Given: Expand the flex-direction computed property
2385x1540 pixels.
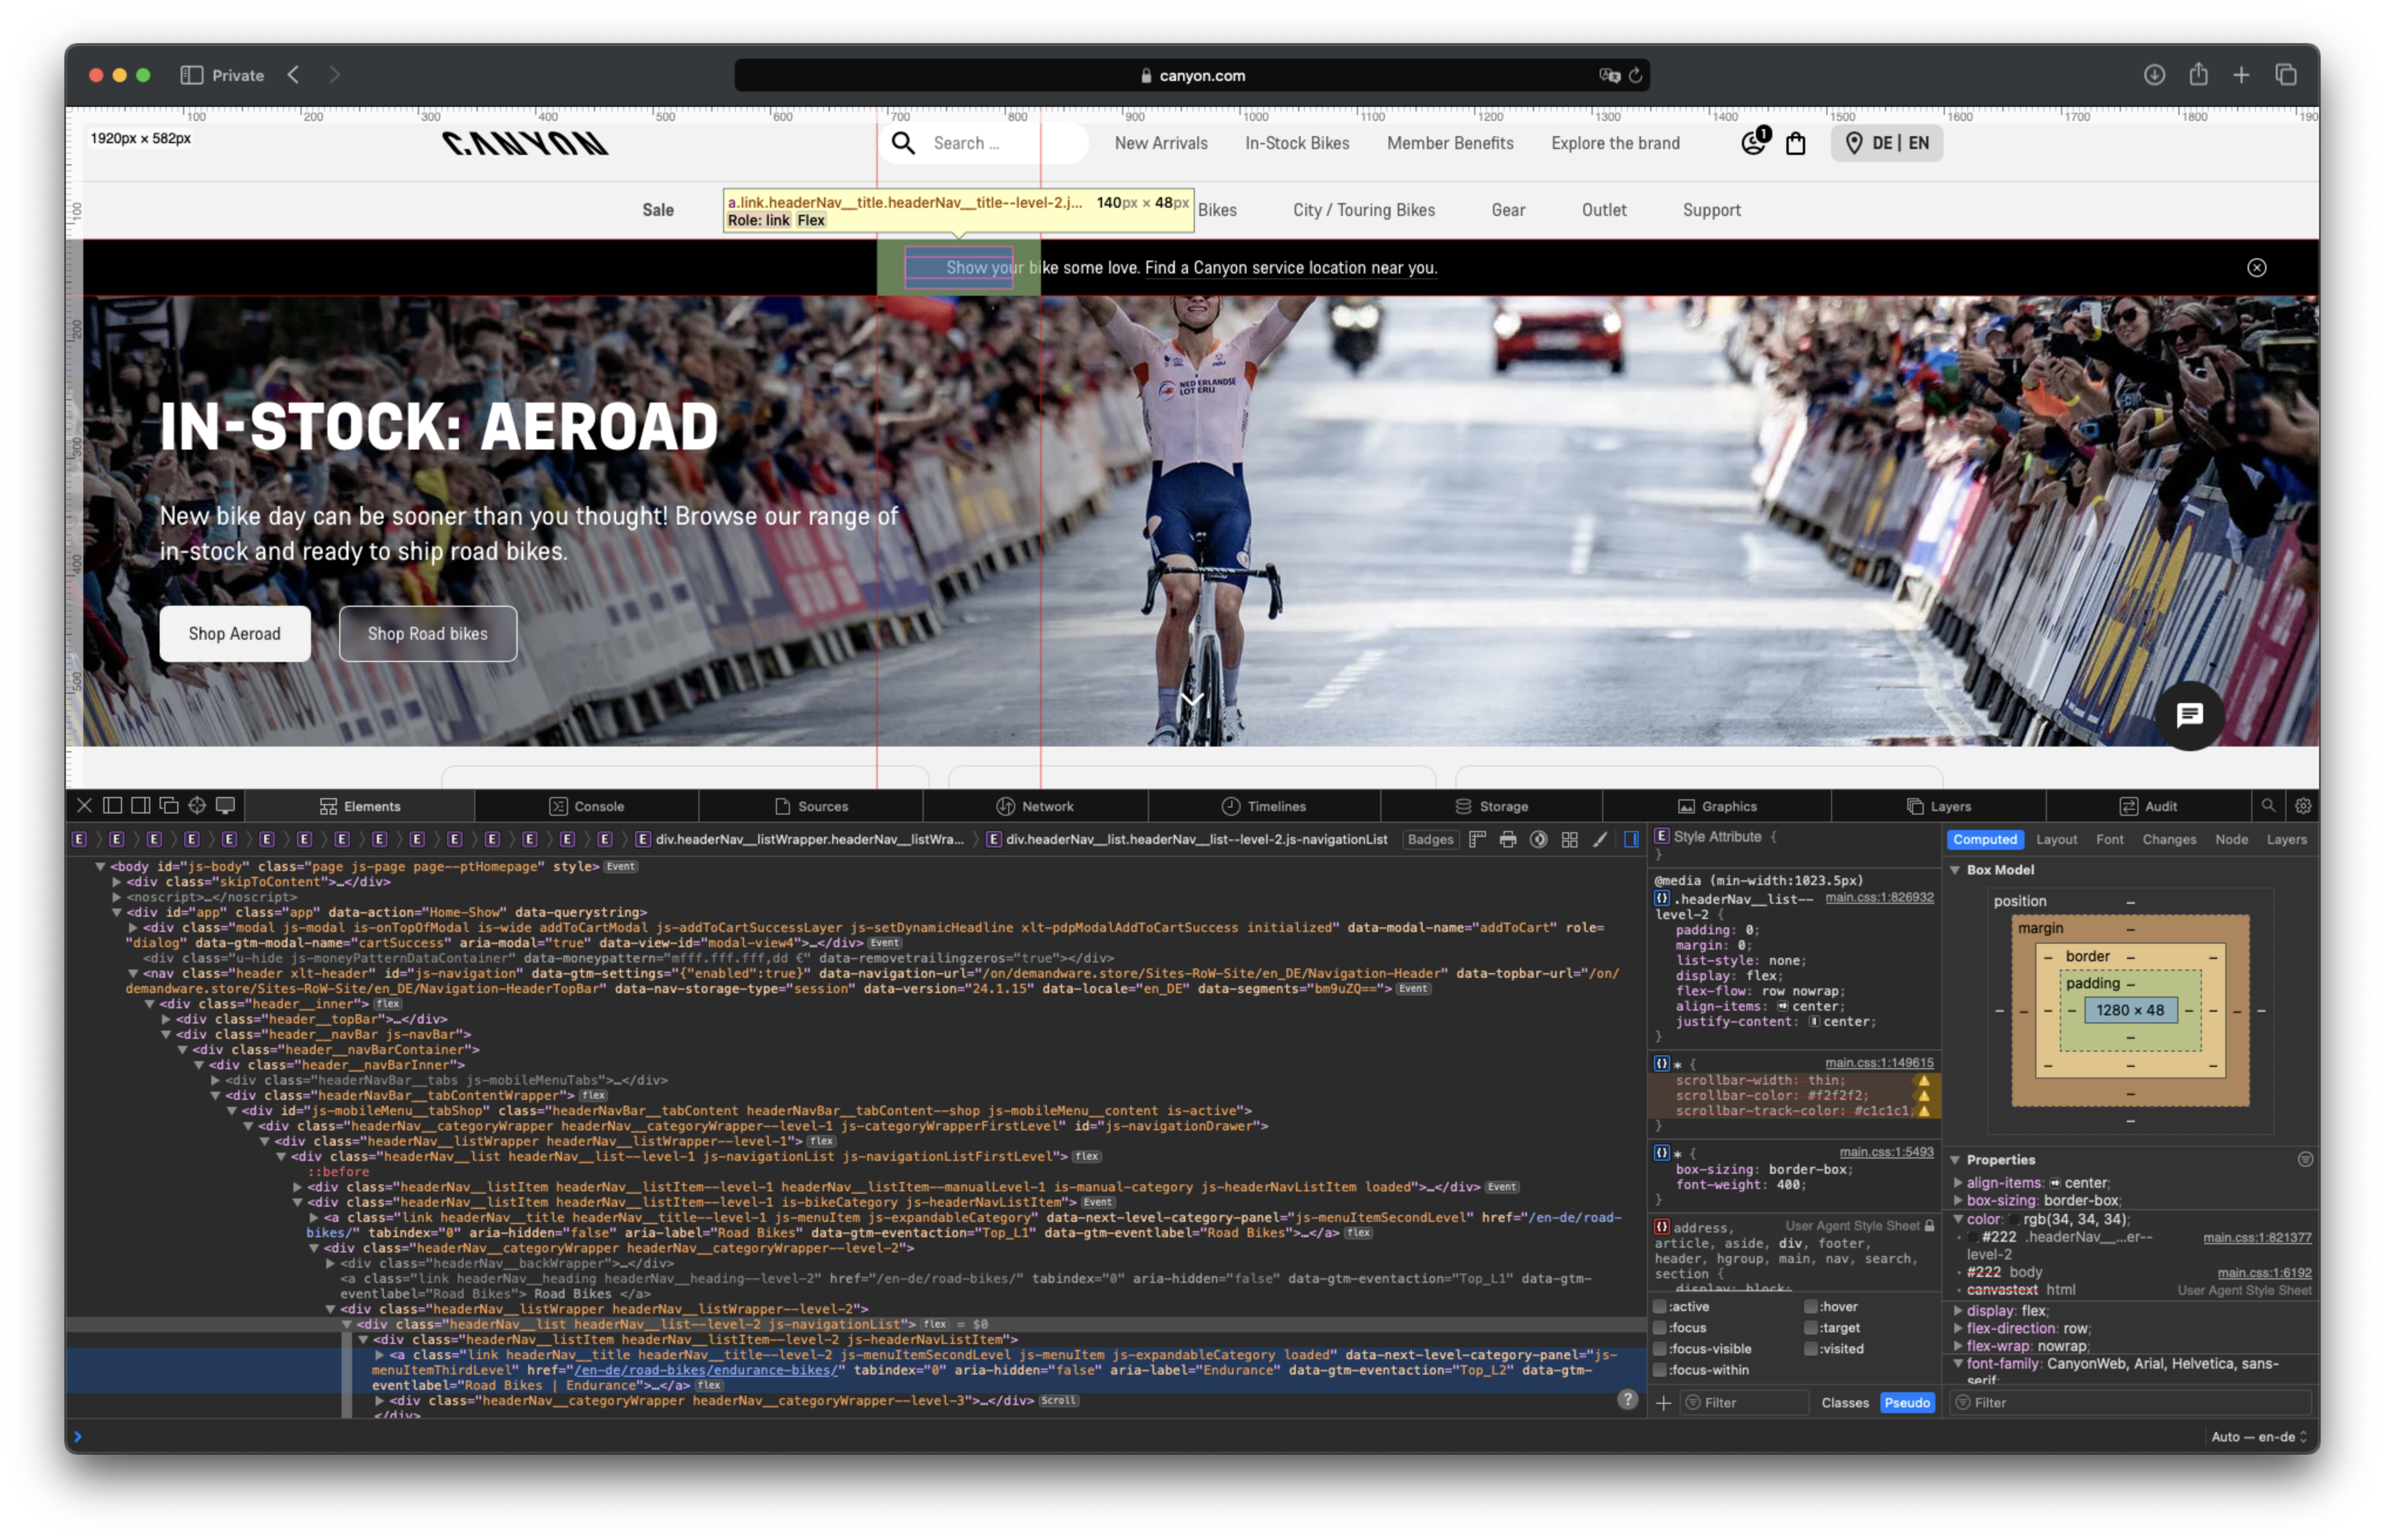Looking at the screenshot, I should point(1958,1328).
